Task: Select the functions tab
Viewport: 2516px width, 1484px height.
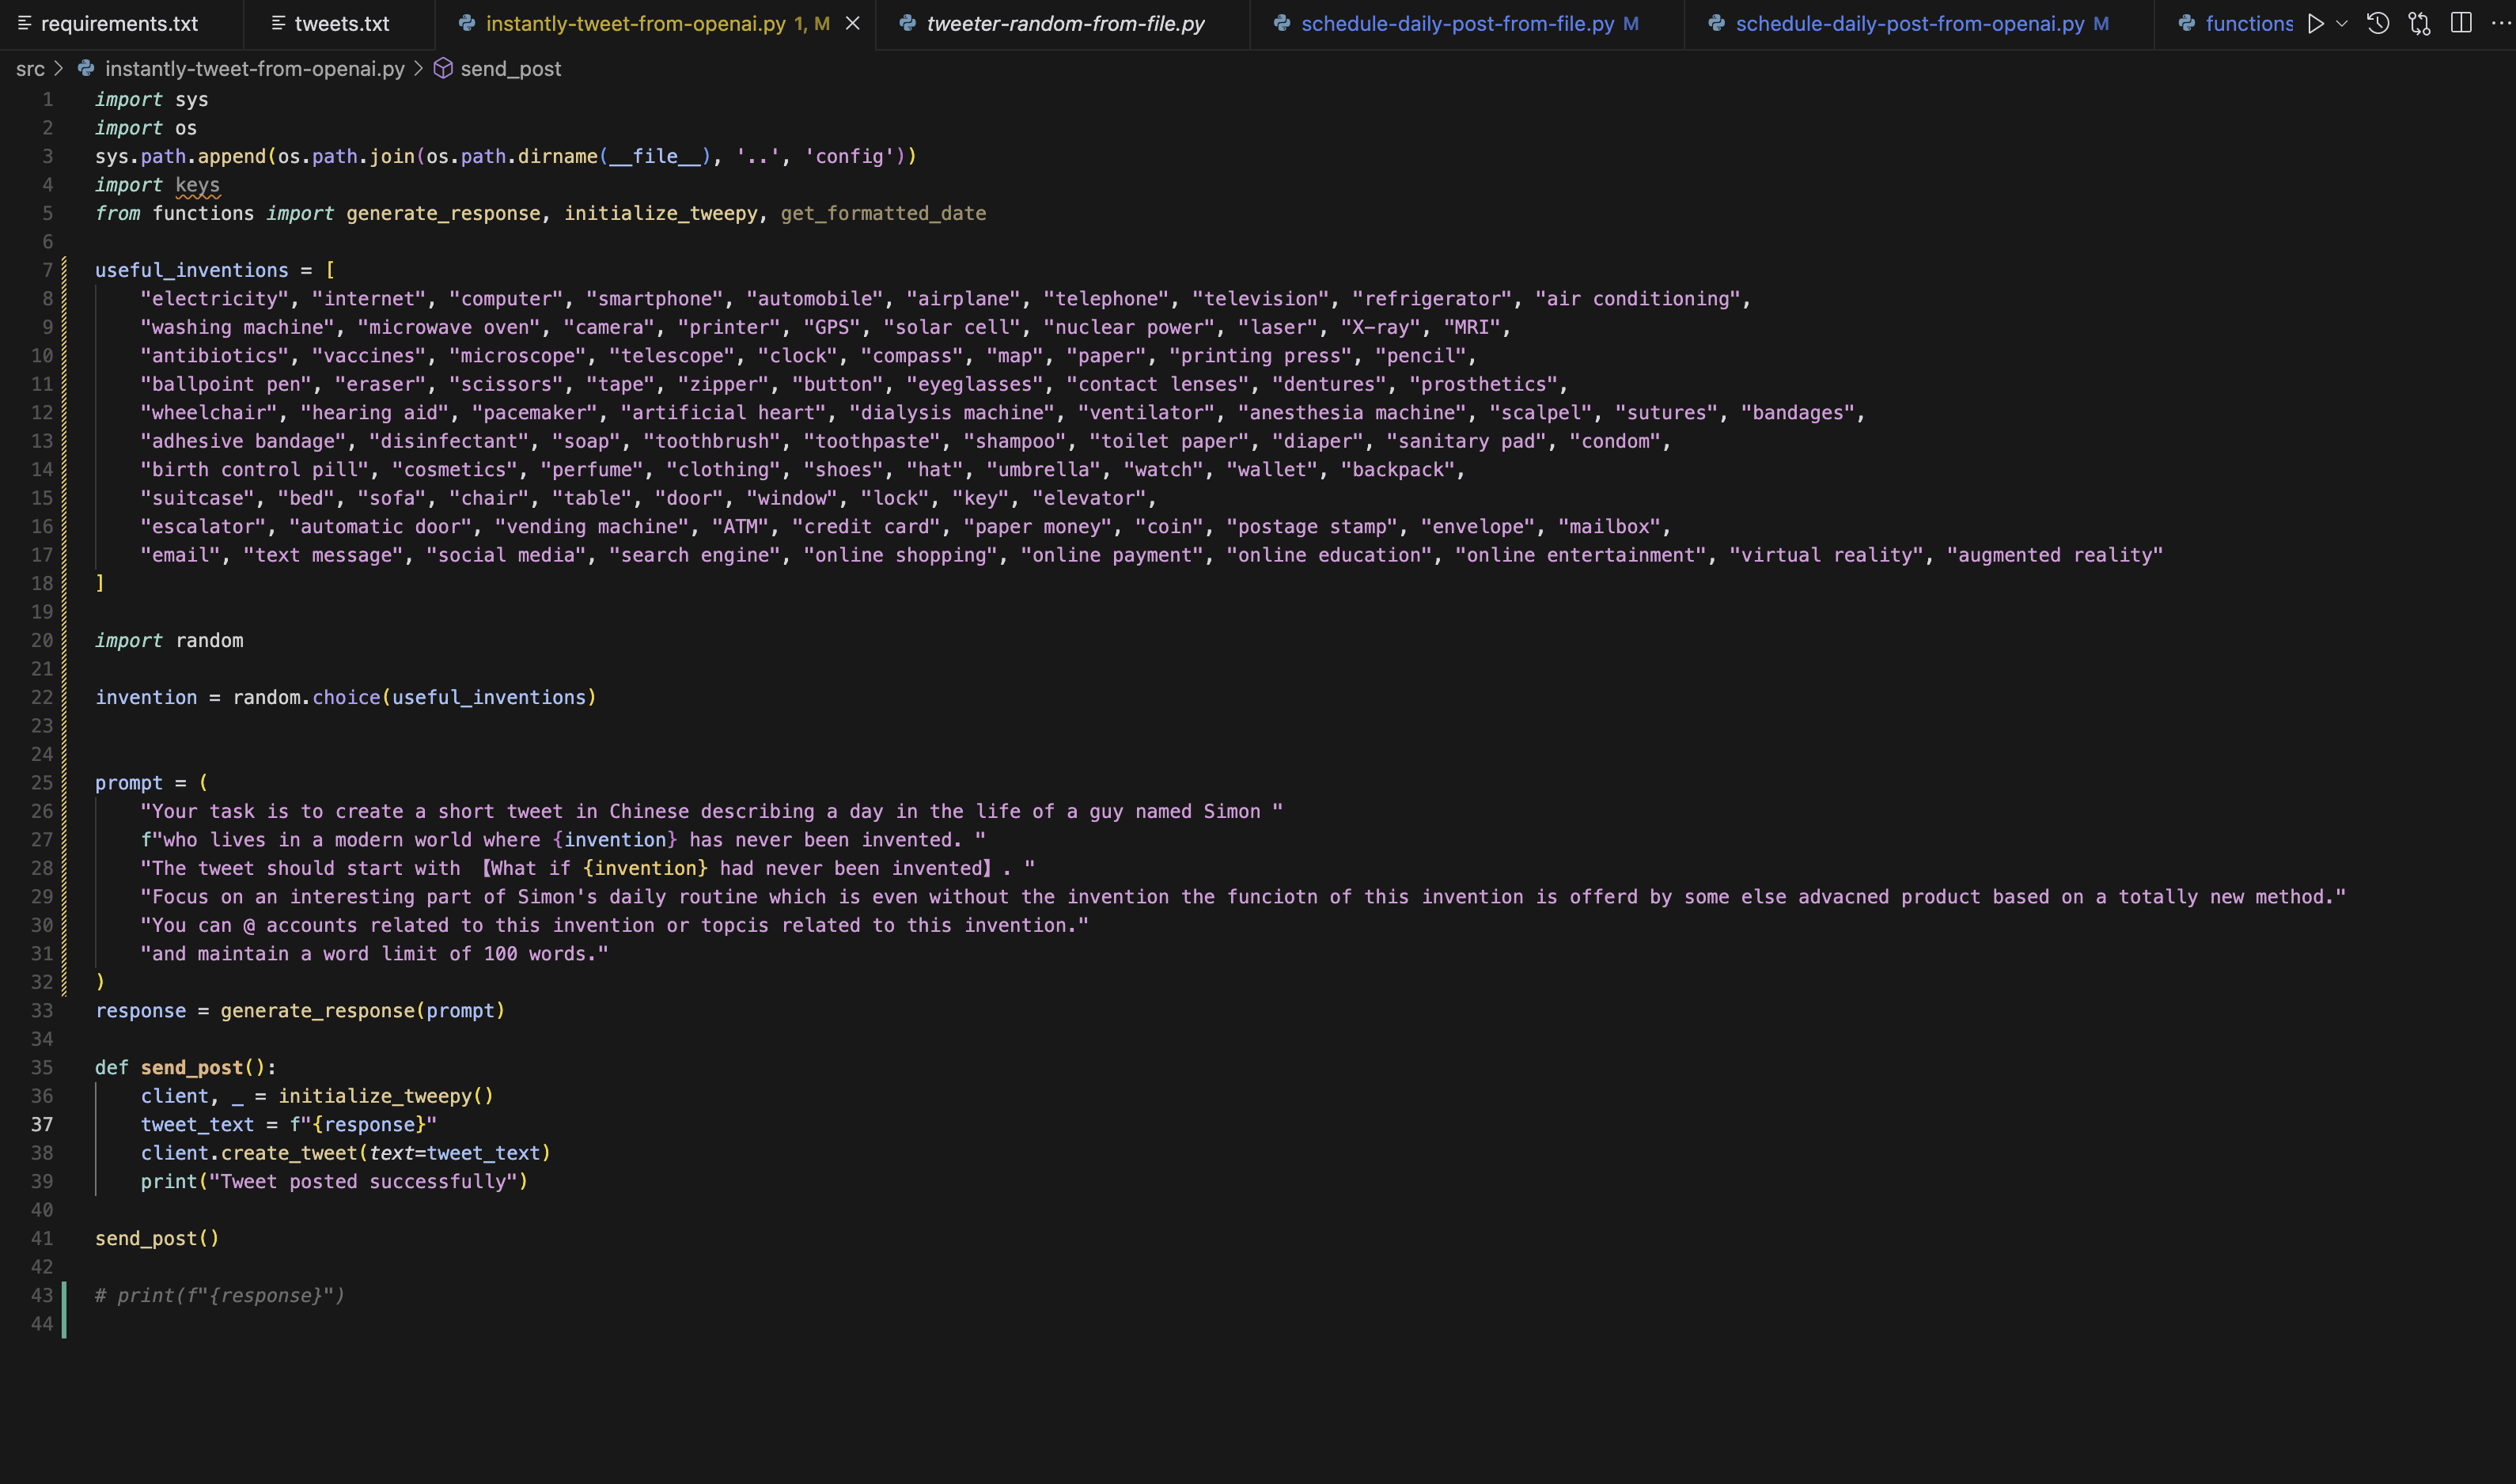Action: coord(2248,23)
